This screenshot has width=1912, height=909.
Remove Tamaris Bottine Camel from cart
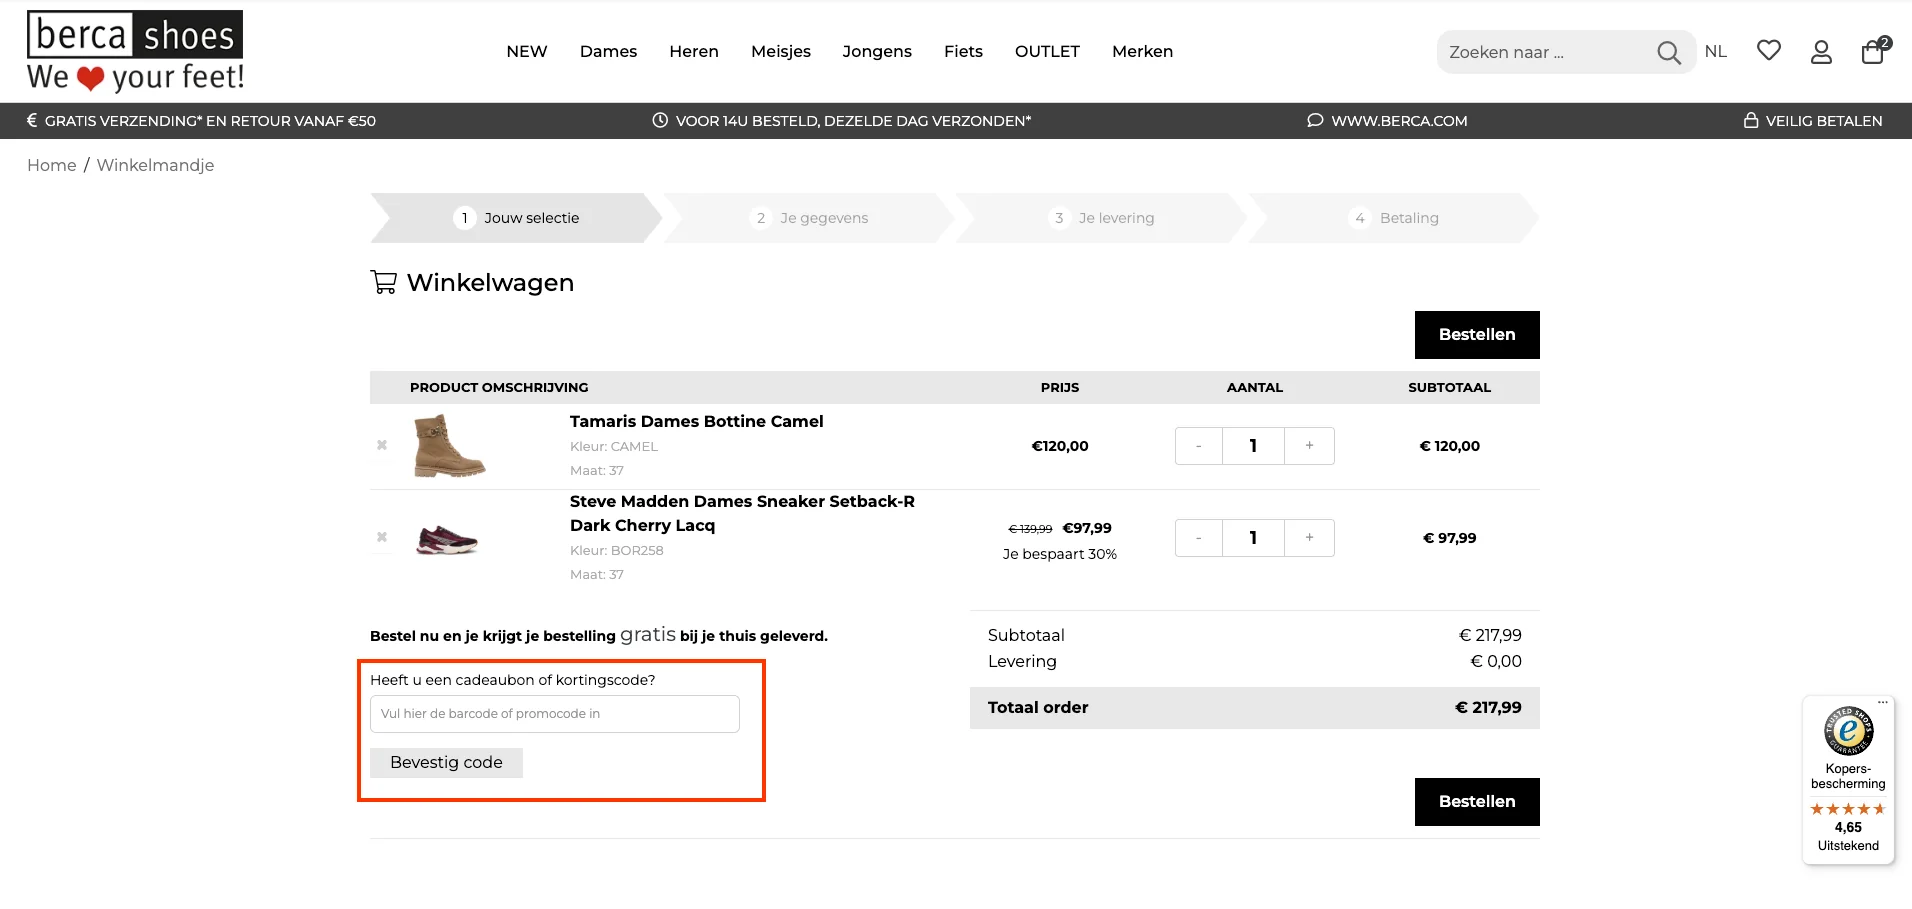[382, 445]
